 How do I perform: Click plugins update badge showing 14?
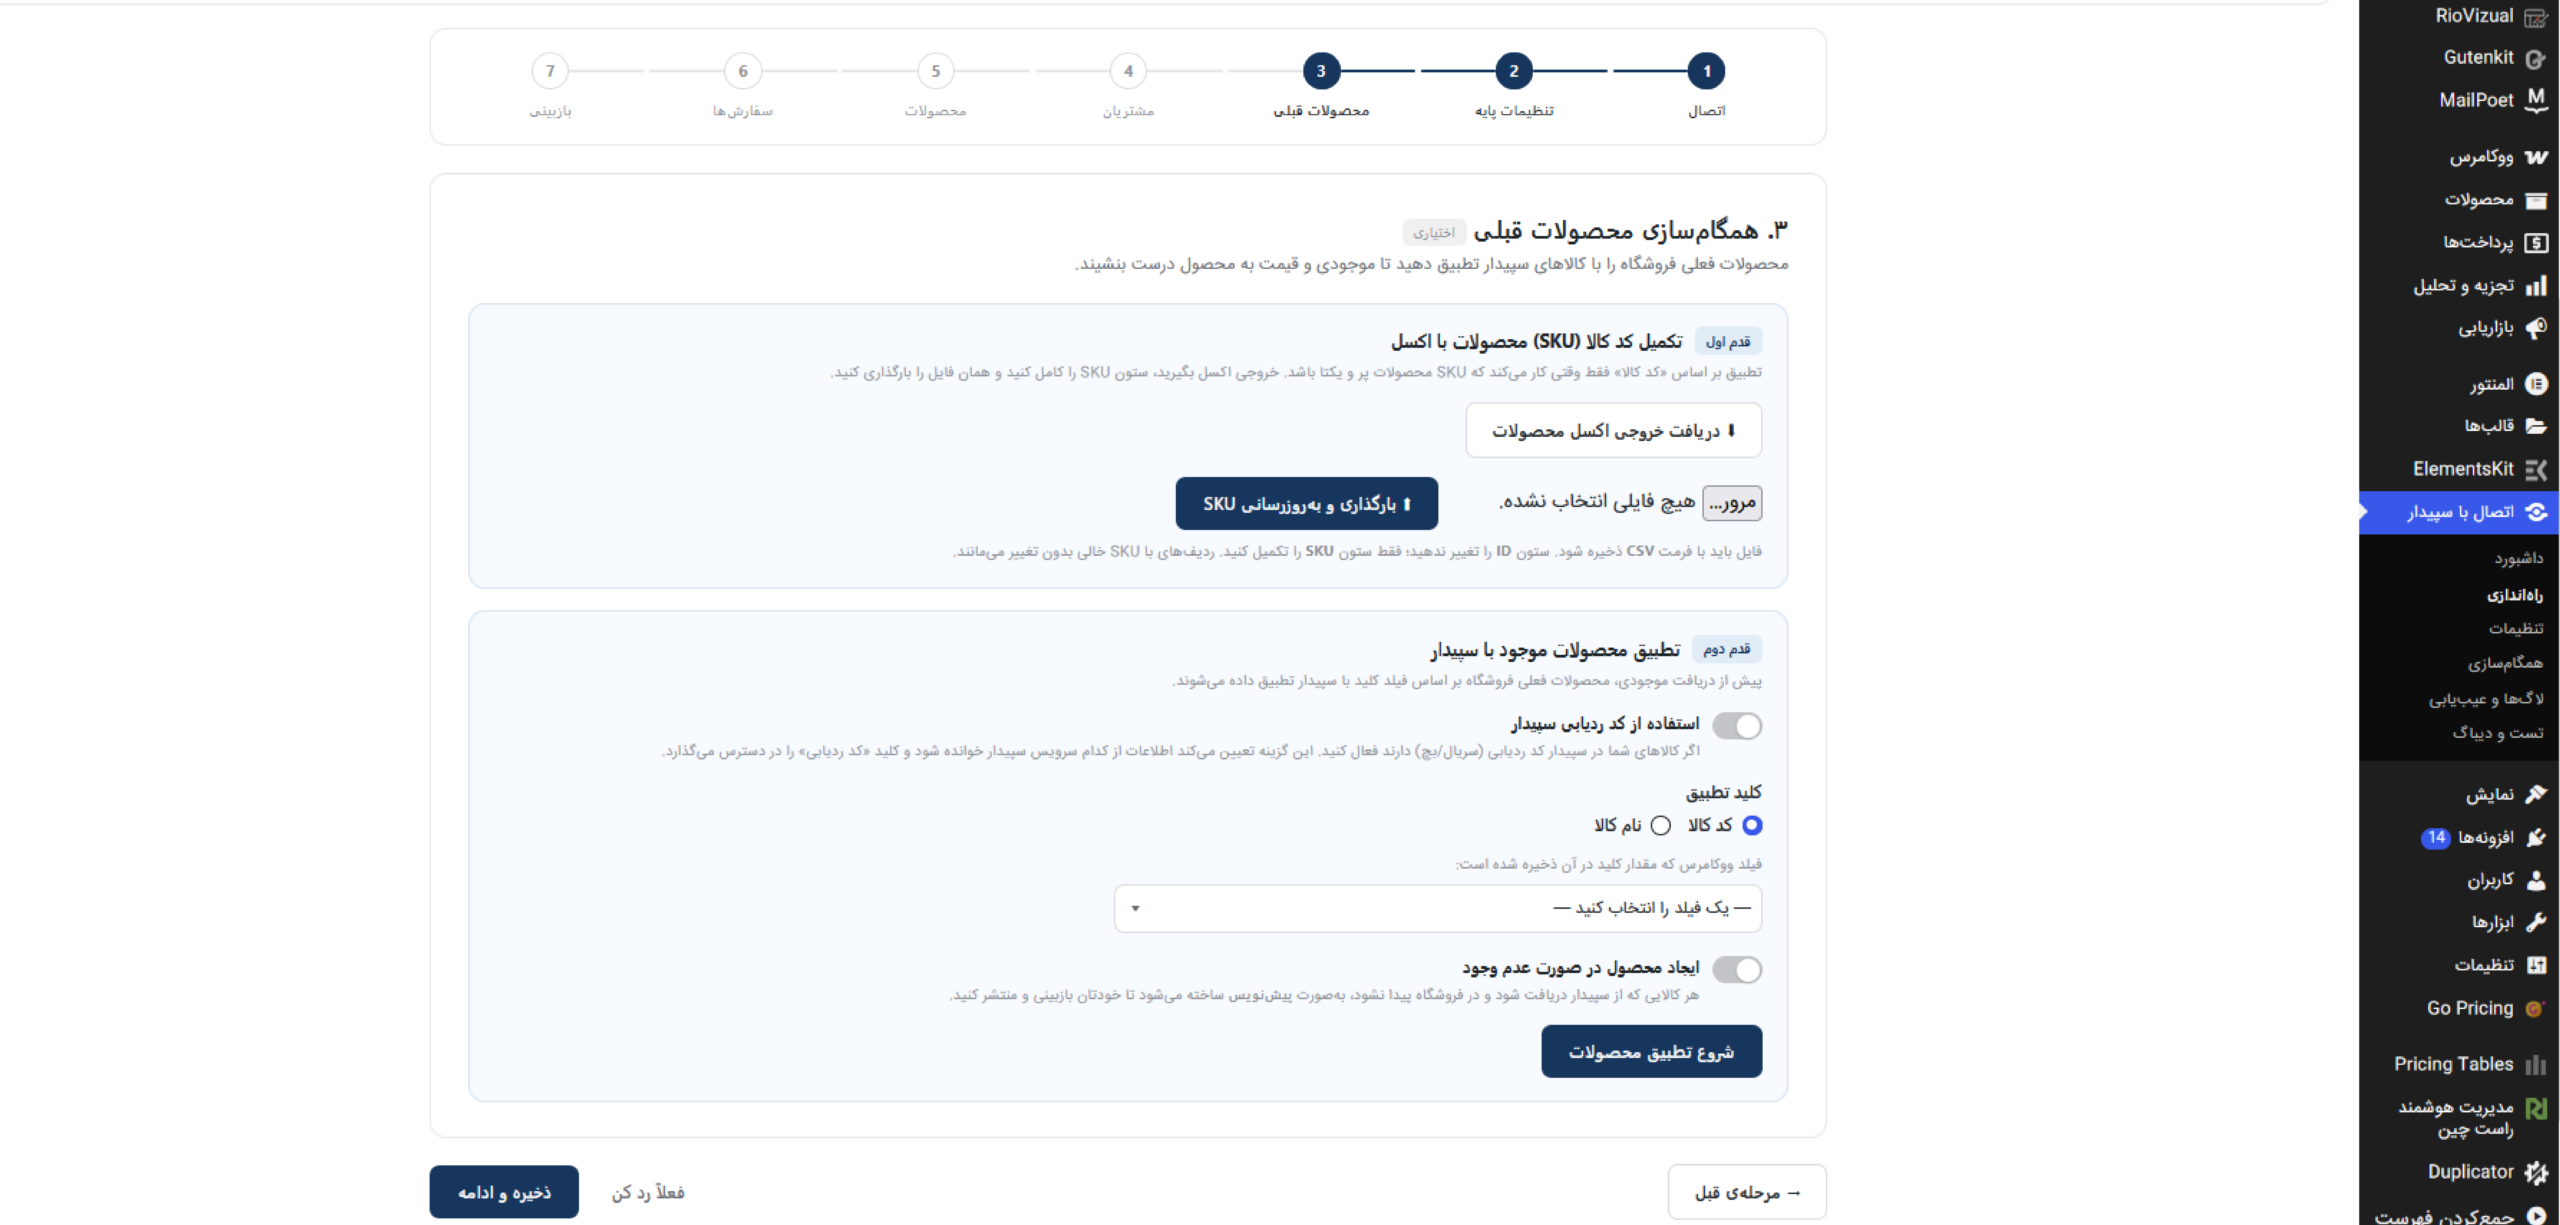2435,838
